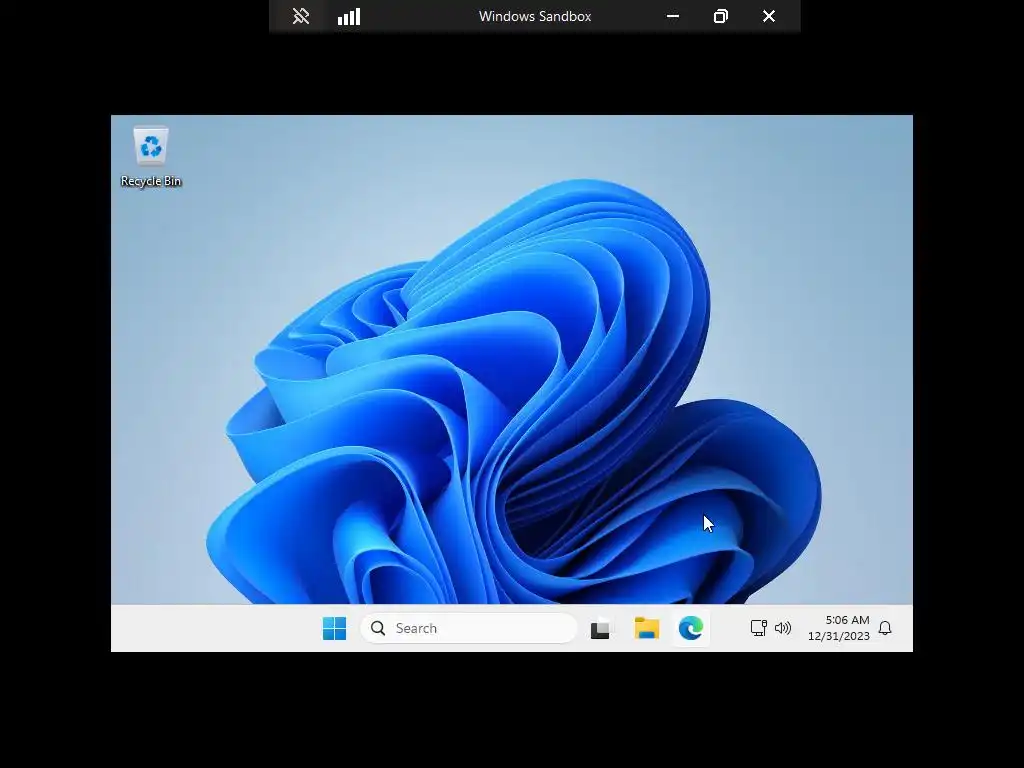Image resolution: width=1024 pixels, height=768 pixels.
Task: Open Task View on the taskbar
Action: click(601, 628)
